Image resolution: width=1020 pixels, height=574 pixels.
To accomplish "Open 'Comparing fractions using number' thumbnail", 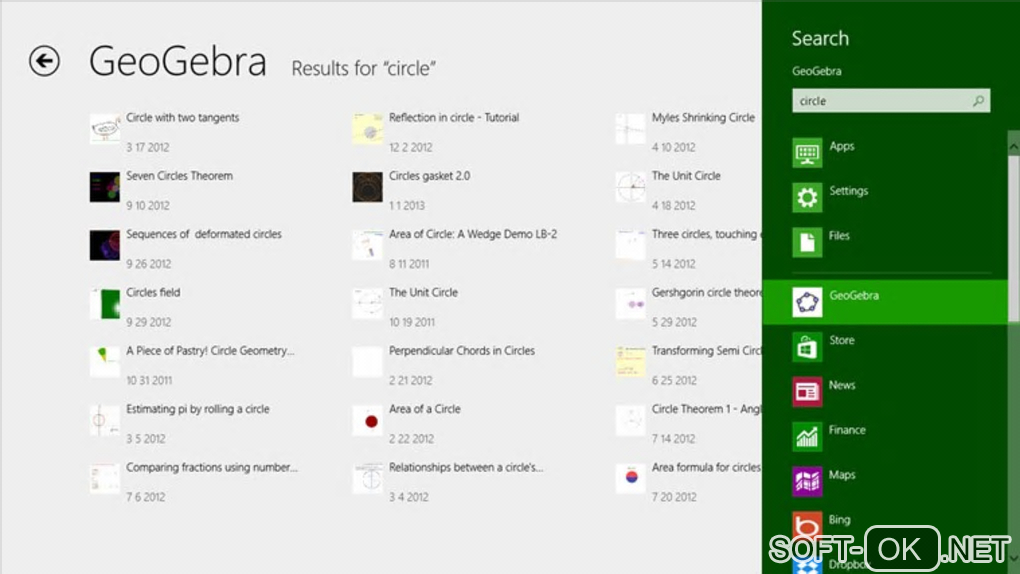I will pyautogui.click(x=105, y=478).
